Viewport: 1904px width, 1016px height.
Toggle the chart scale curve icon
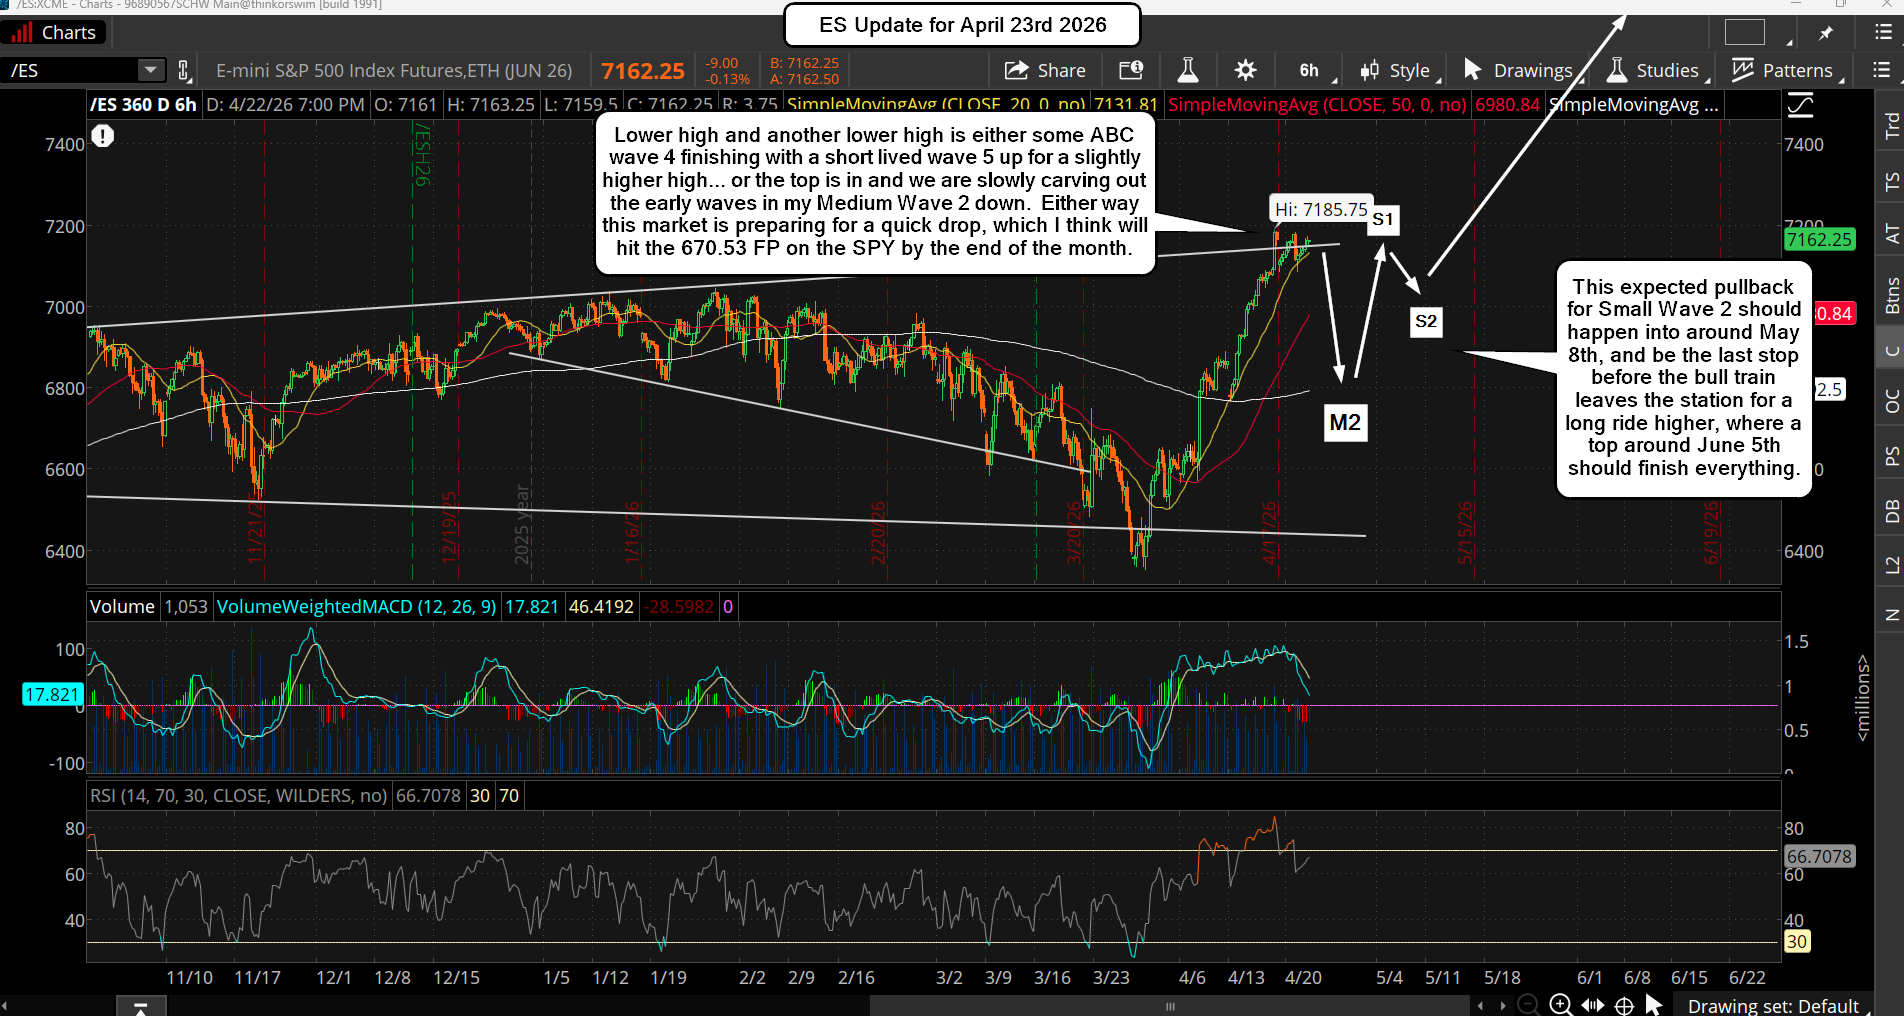(x=1800, y=105)
